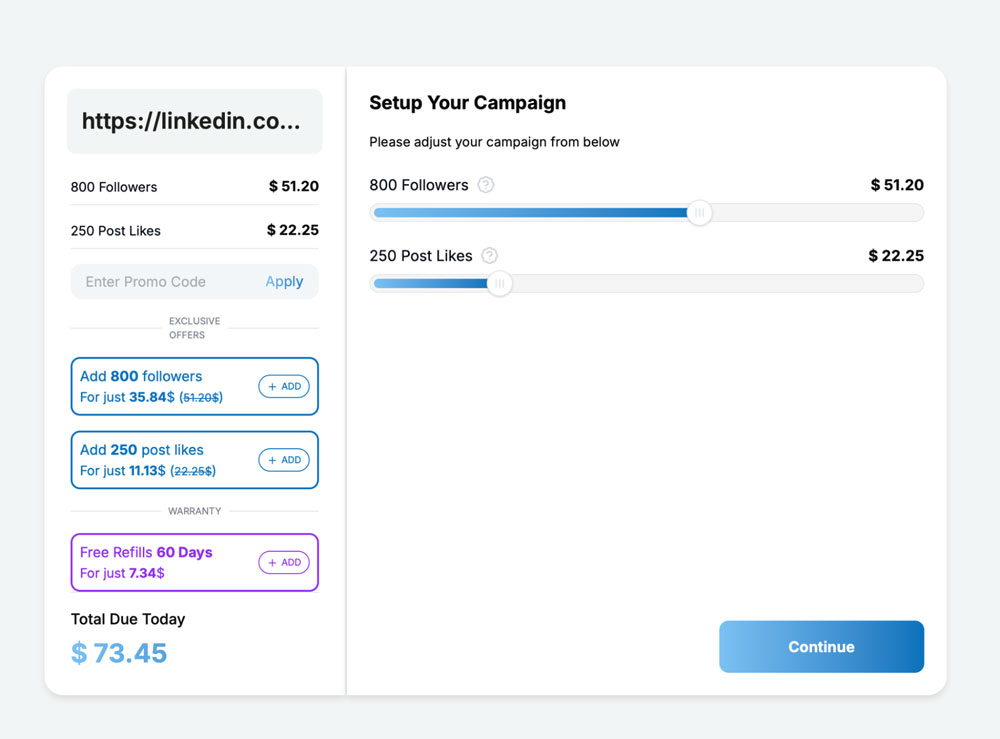Click the 800 Followers row in the order summary
The image size is (1000, 739).
(x=114, y=187)
